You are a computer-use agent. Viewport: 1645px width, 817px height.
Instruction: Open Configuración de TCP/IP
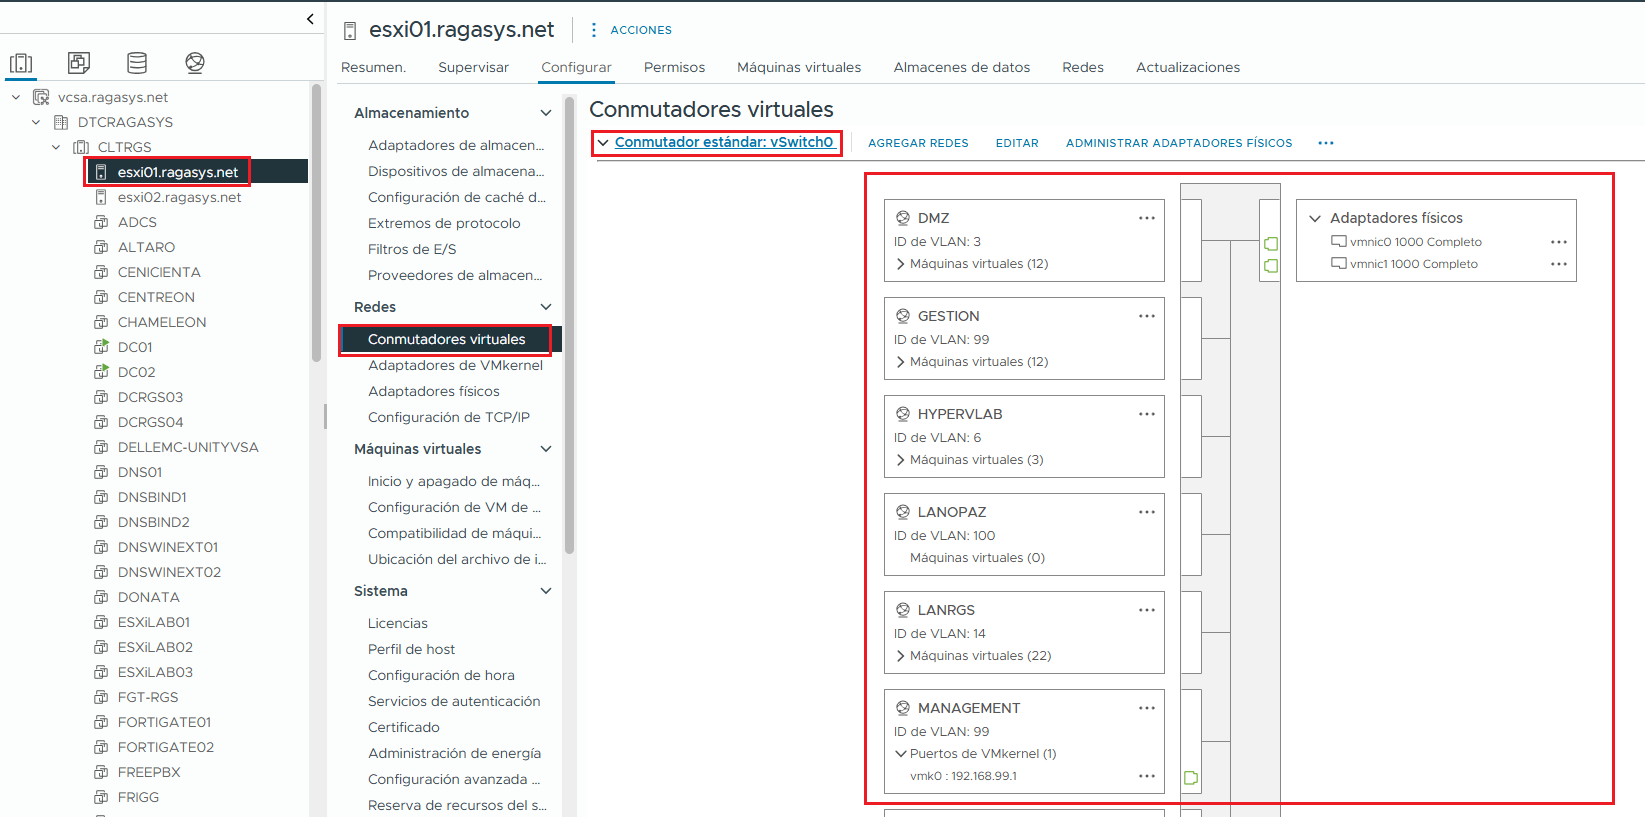tap(449, 417)
